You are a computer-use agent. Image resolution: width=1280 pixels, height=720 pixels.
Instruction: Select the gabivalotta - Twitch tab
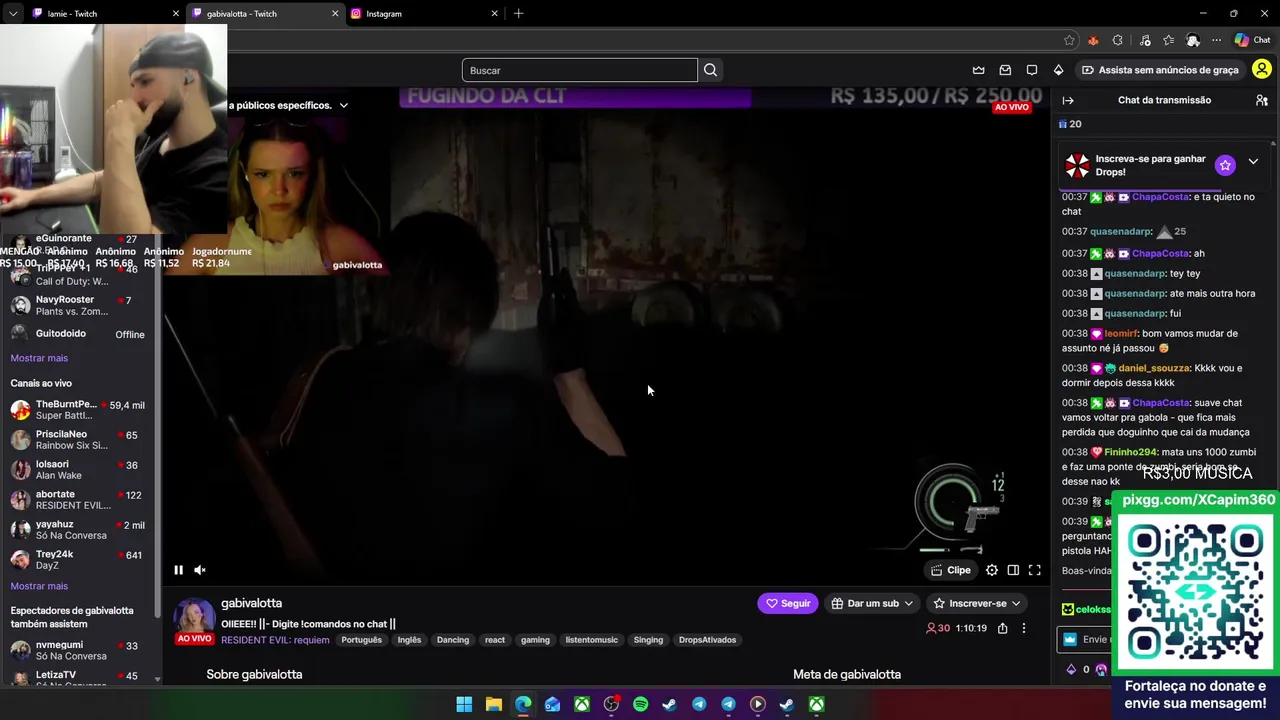[x=264, y=14]
